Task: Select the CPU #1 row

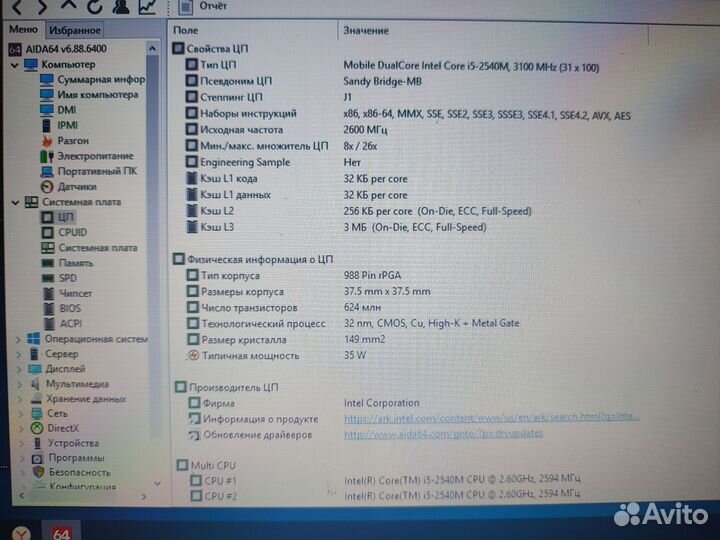Action: 385,480
